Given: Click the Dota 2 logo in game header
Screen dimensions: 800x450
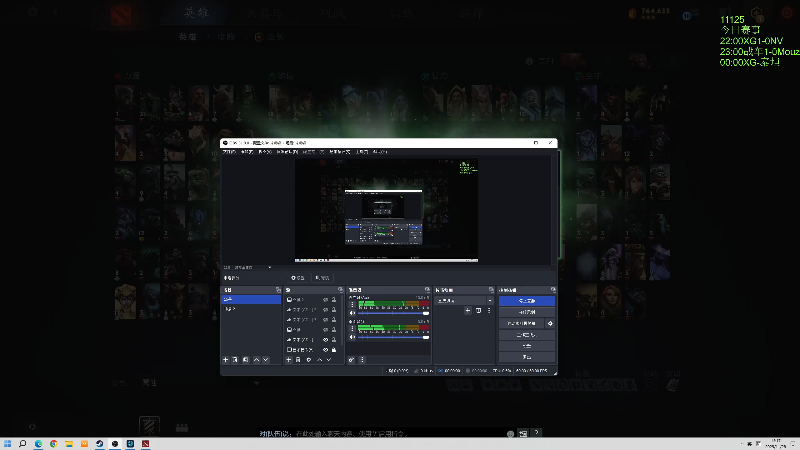Looking at the screenshot, I should click(x=122, y=14).
